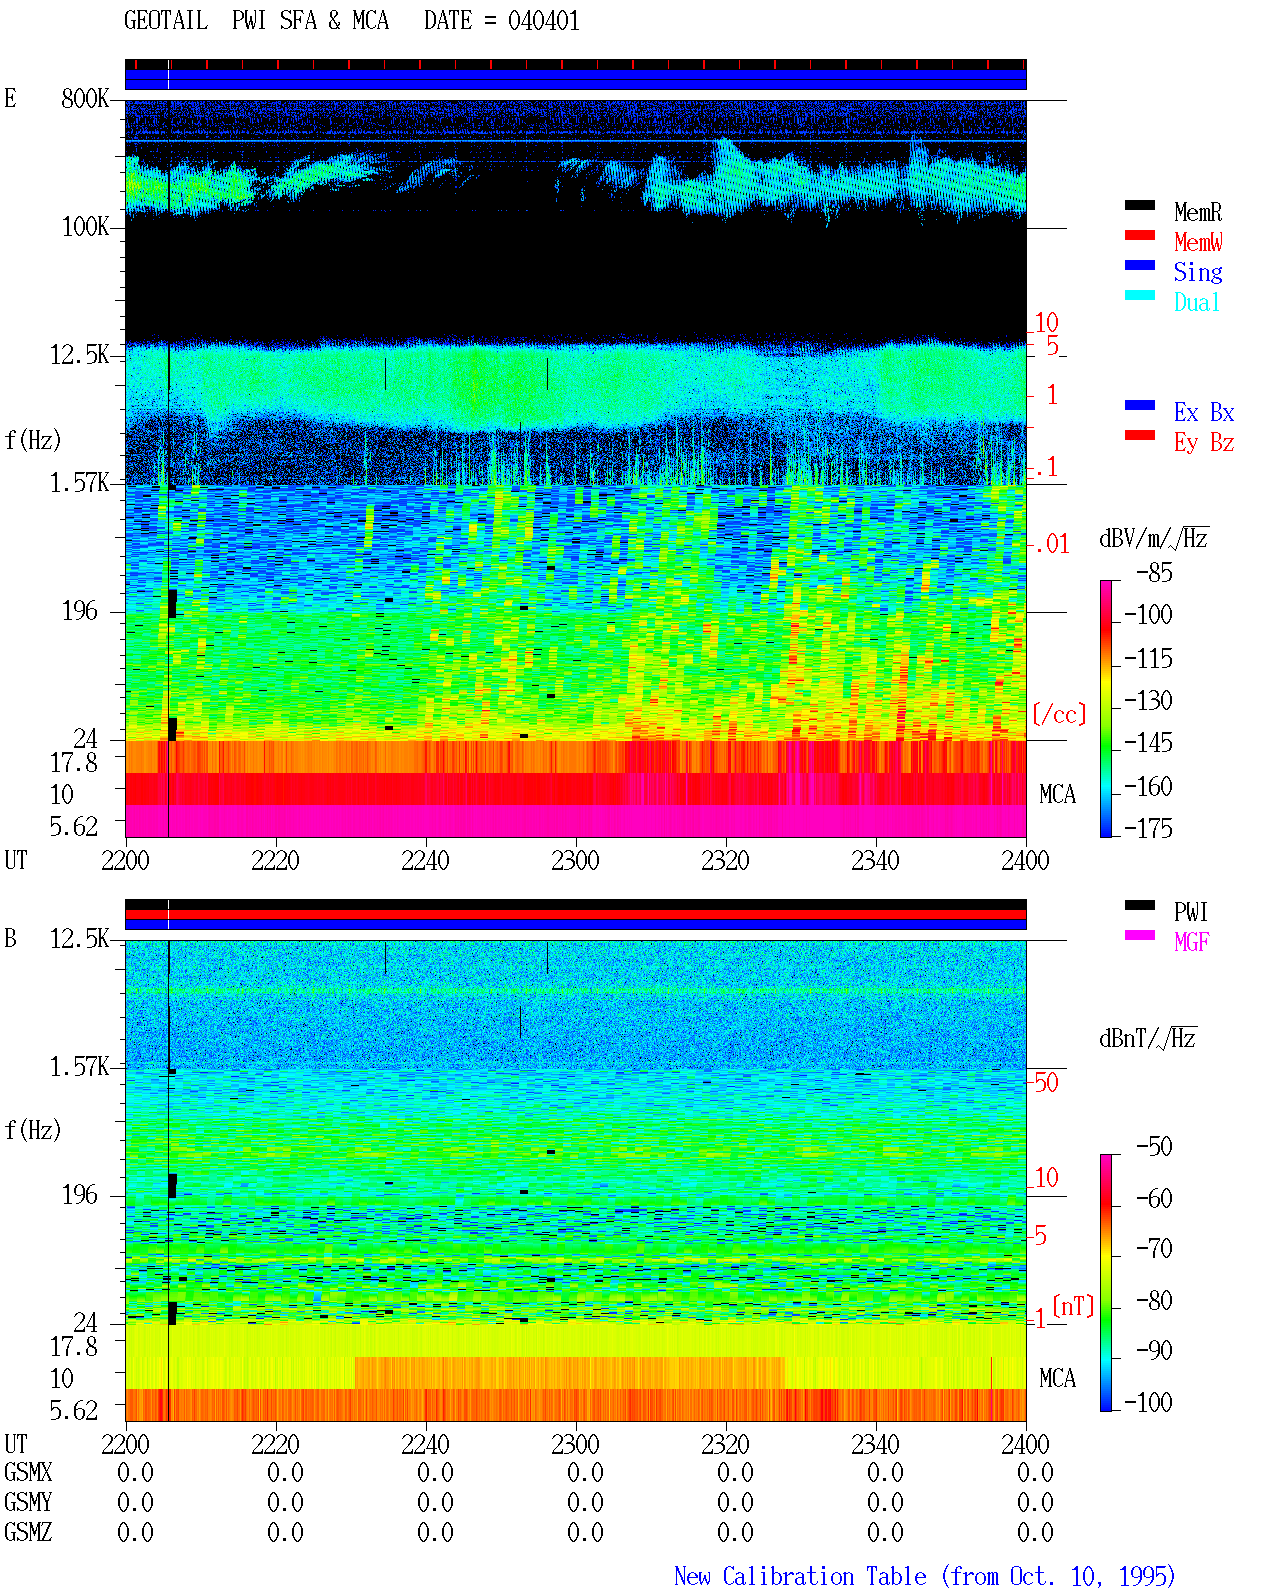Click '2400' on B panel time axis
The image size is (1280, 1593).
pos(1025,1445)
